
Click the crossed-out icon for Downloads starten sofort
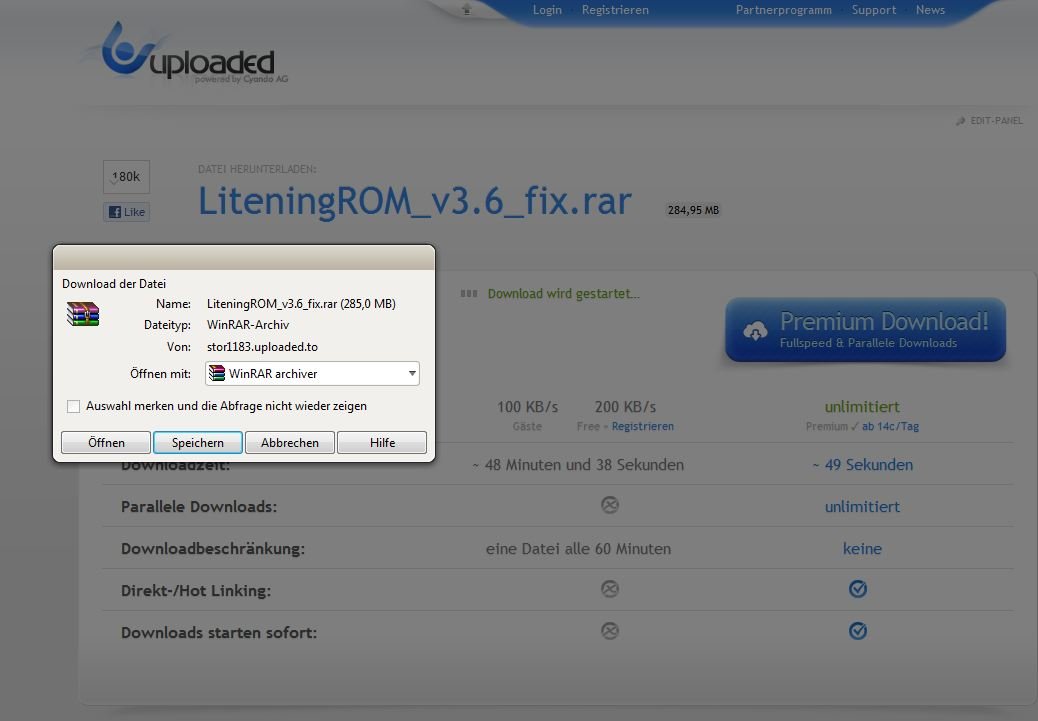610,631
